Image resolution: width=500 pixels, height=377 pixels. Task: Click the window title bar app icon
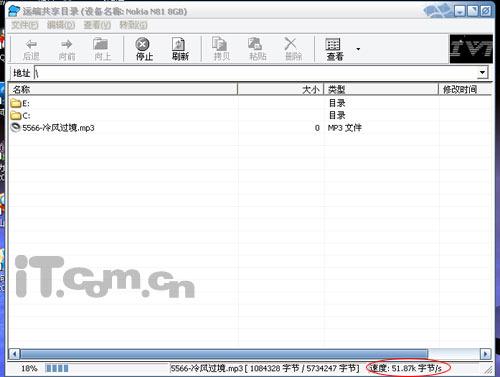(x=14, y=11)
